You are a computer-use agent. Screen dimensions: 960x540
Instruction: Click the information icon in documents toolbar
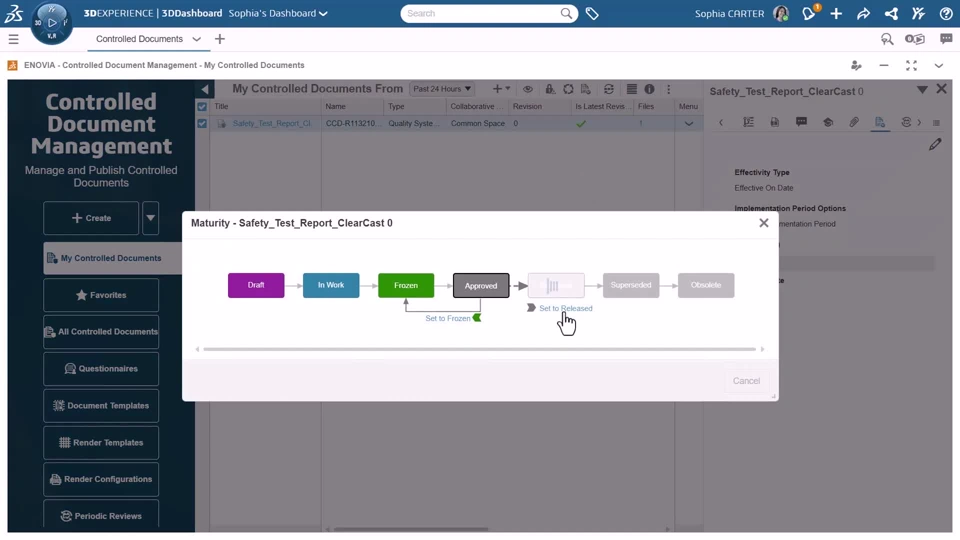click(650, 89)
